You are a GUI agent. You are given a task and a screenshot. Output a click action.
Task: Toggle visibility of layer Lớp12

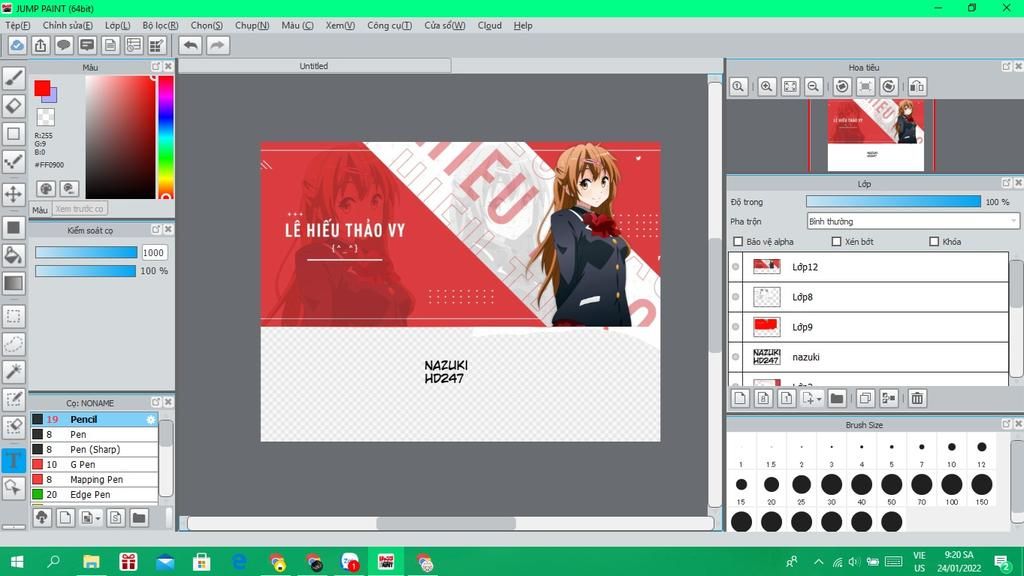[736, 266]
